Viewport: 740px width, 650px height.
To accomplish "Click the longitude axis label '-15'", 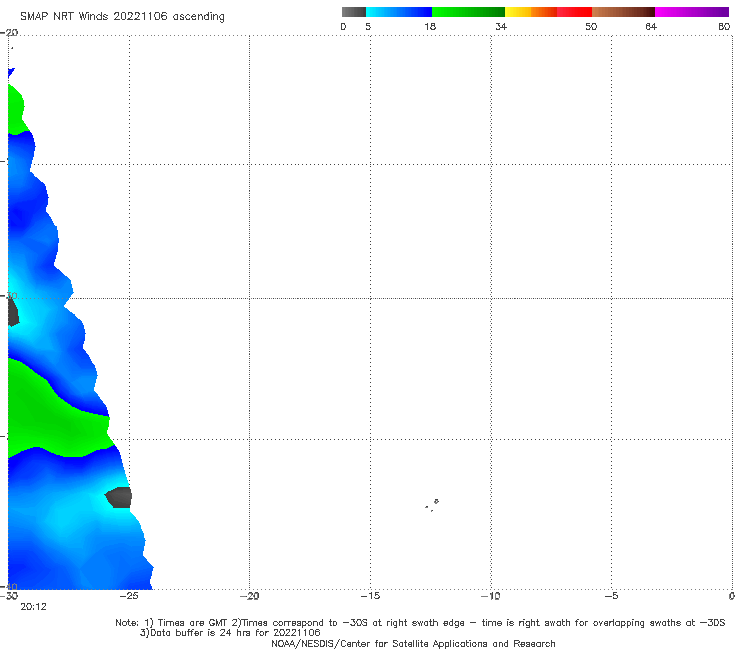I will pyautogui.click(x=370, y=596).
